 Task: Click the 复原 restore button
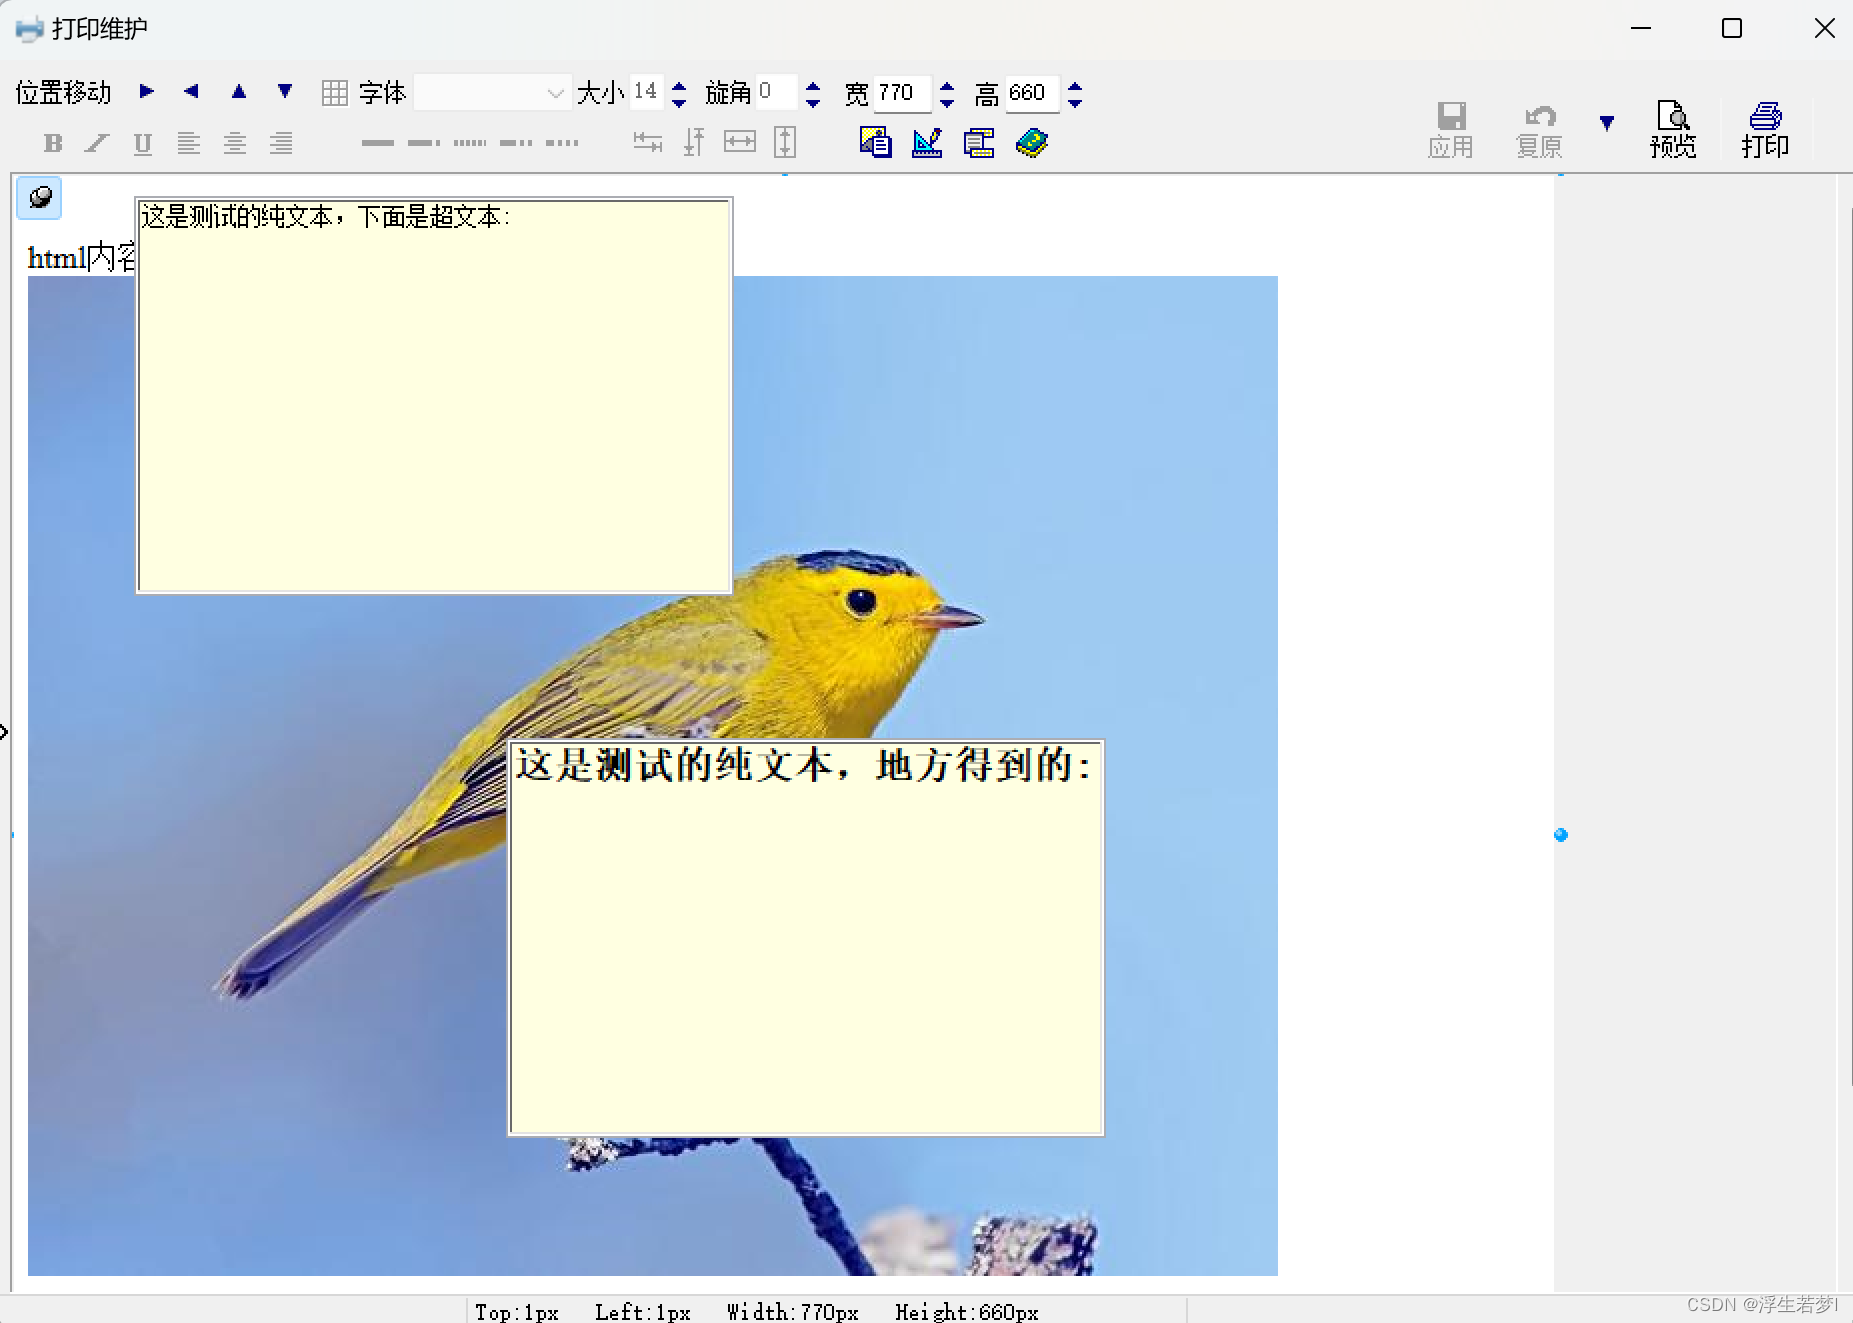coord(1539,130)
